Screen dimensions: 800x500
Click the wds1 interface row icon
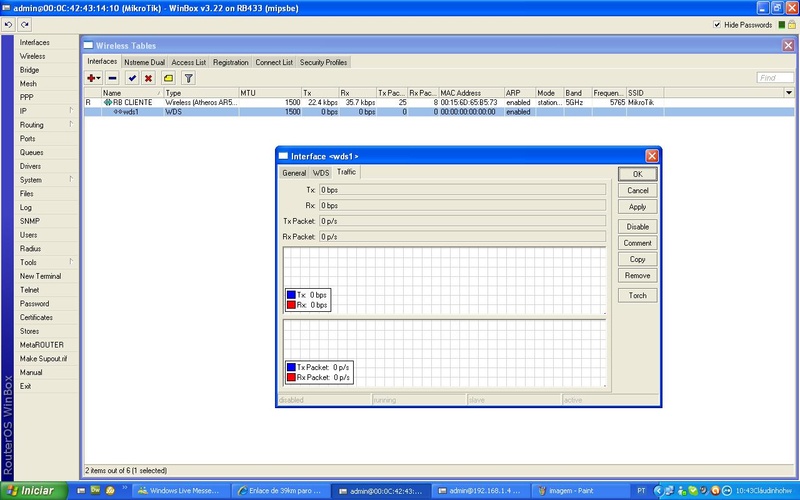[x=118, y=112]
